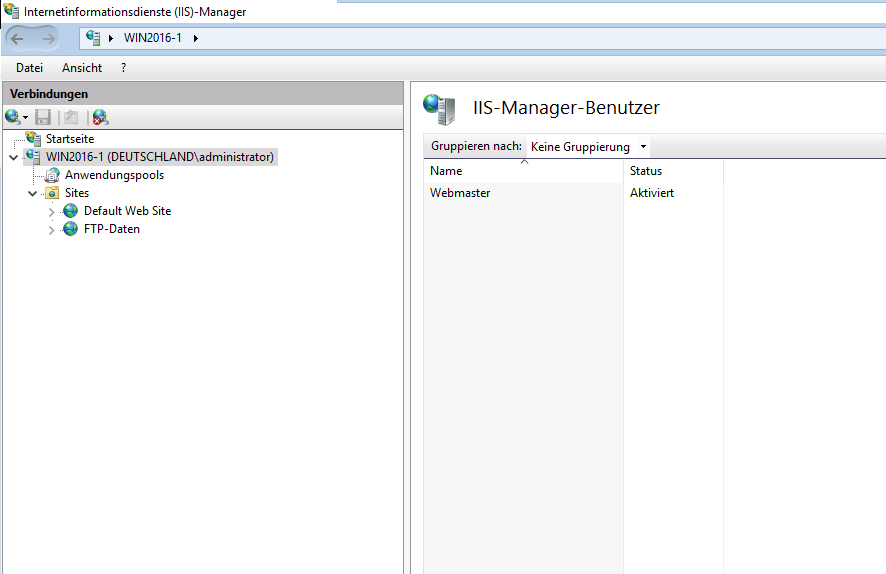
Task: Open the Datei menu
Action: [29, 68]
